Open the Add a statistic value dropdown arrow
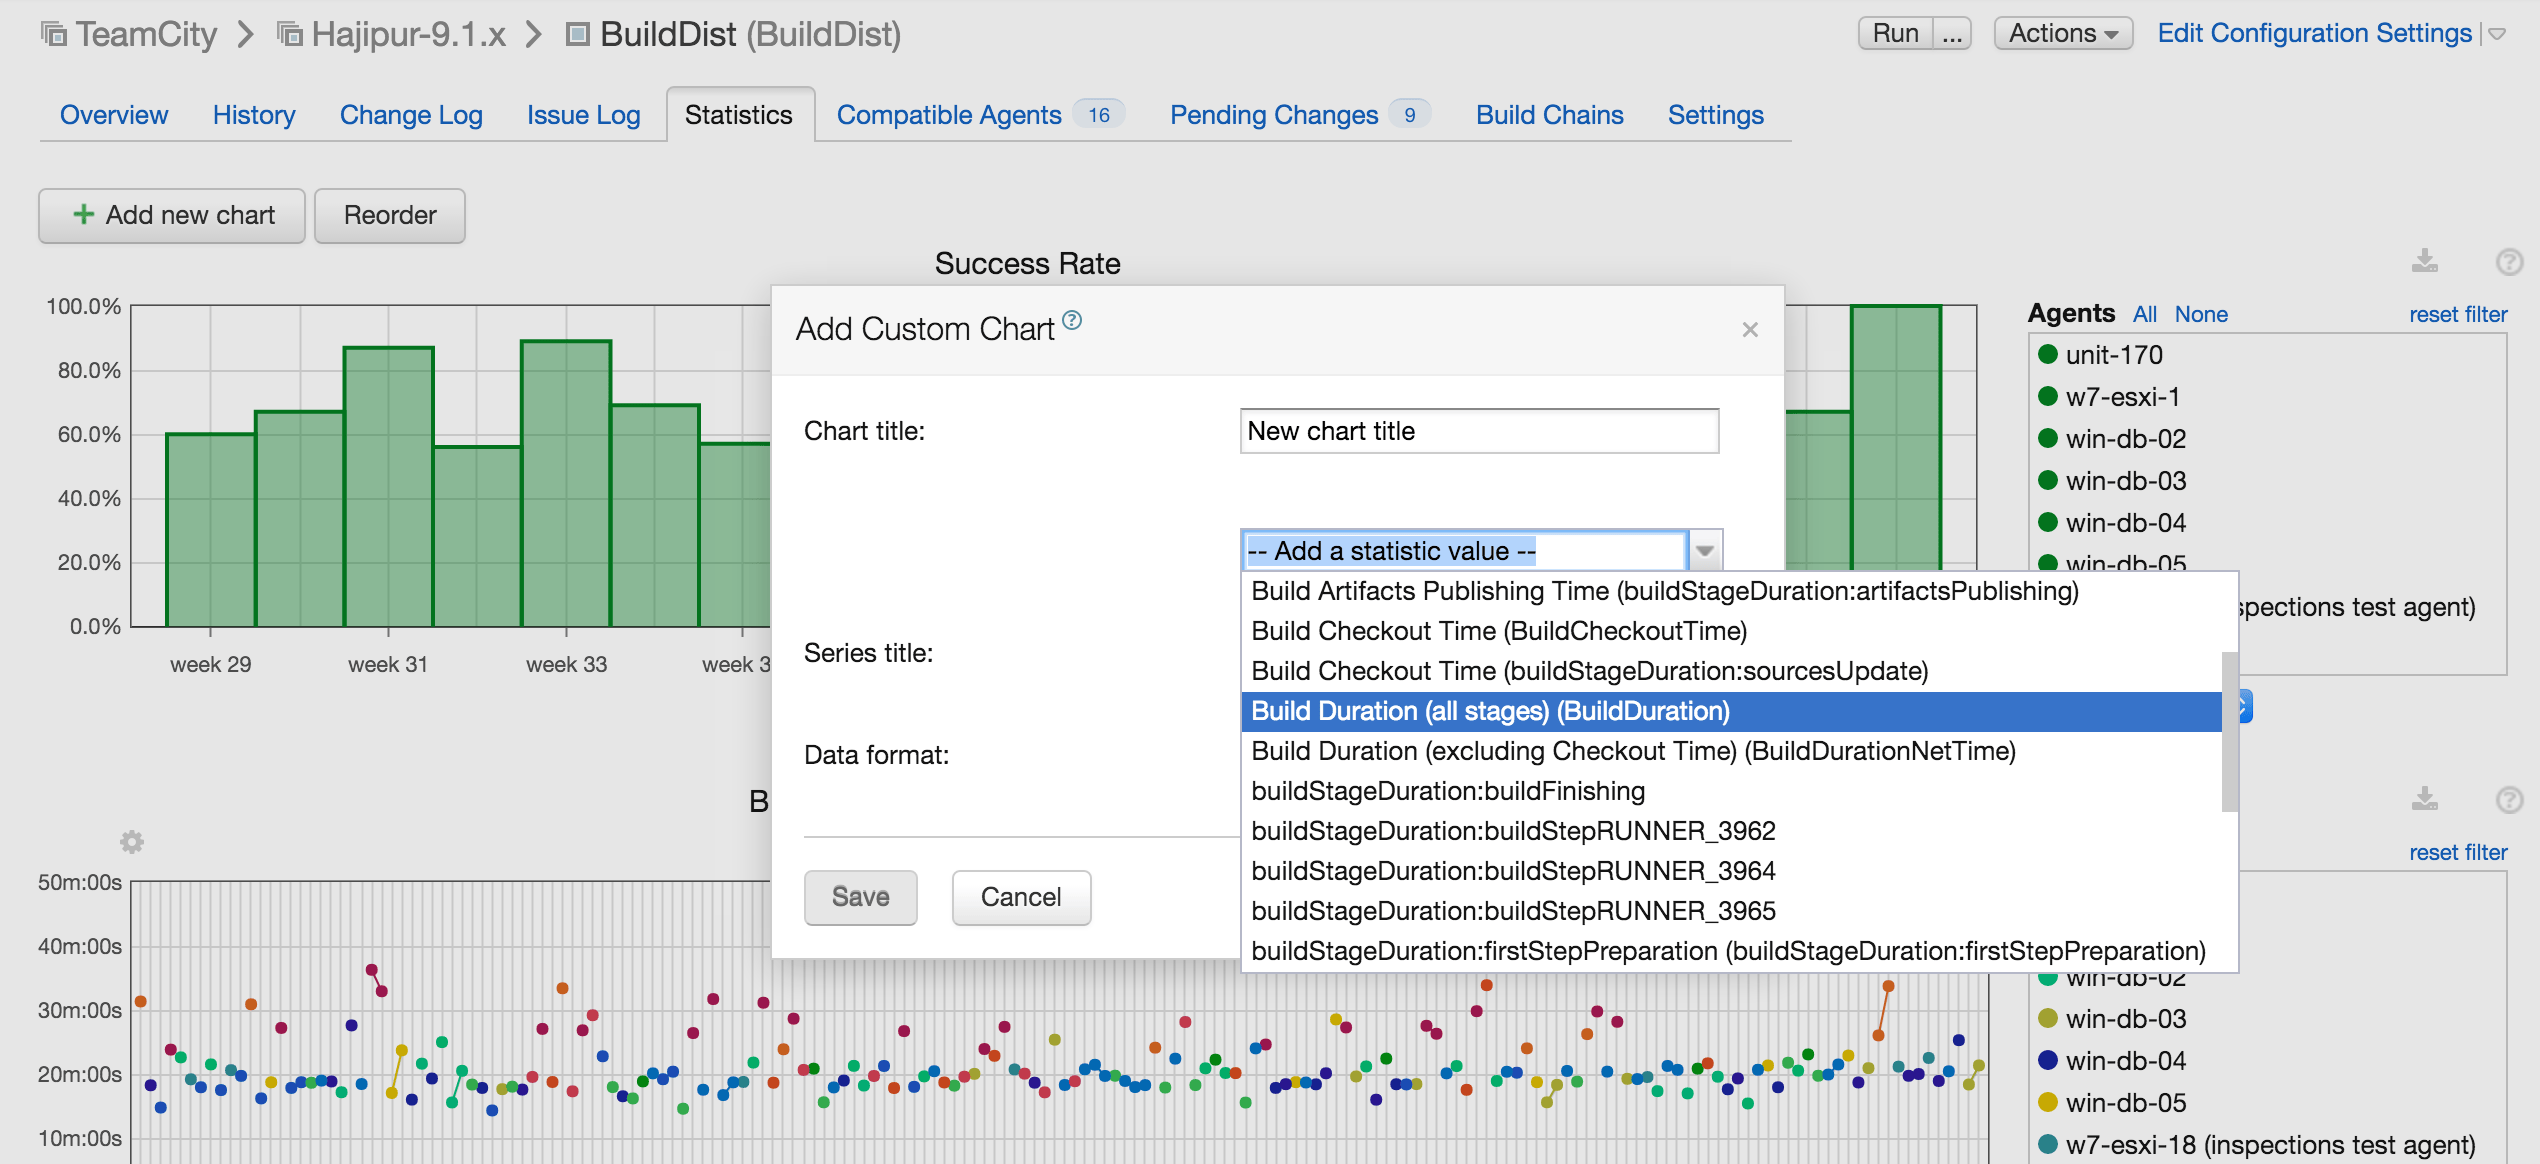2540x1164 pixels. [x=1705, y=551]
